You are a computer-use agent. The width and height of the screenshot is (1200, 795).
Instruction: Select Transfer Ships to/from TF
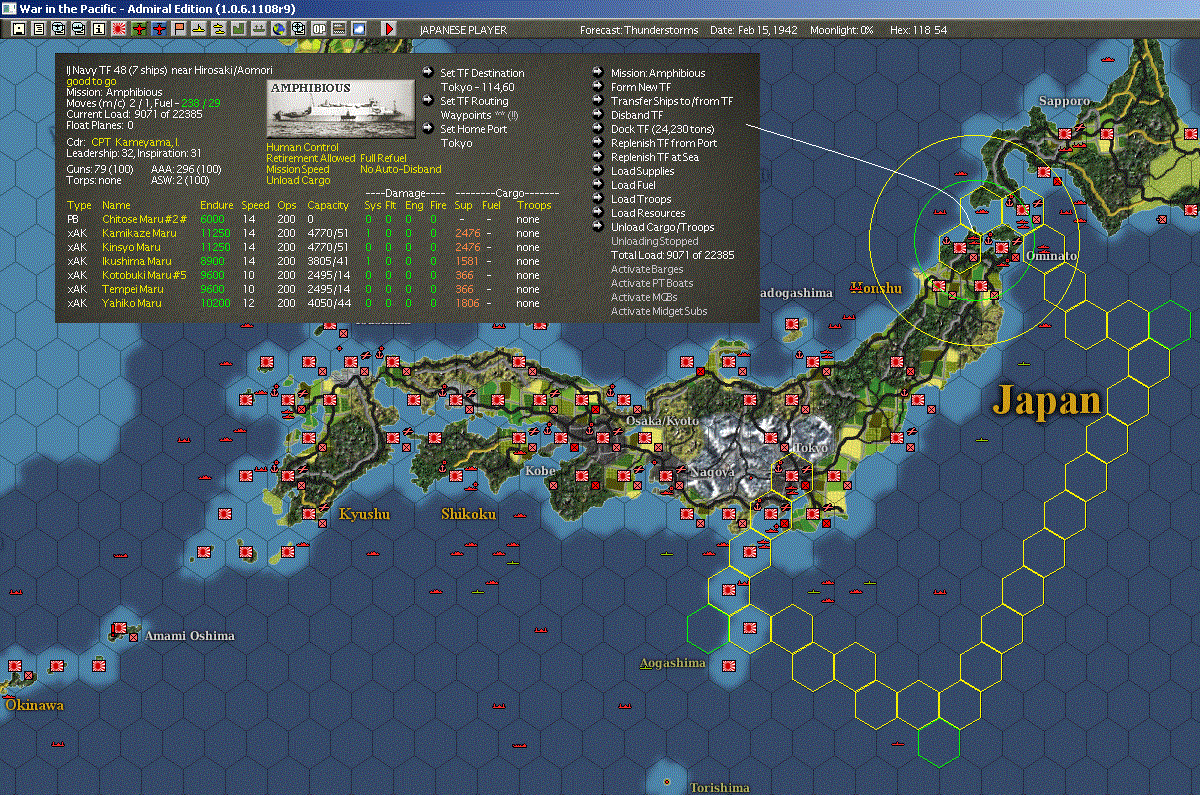671,101
